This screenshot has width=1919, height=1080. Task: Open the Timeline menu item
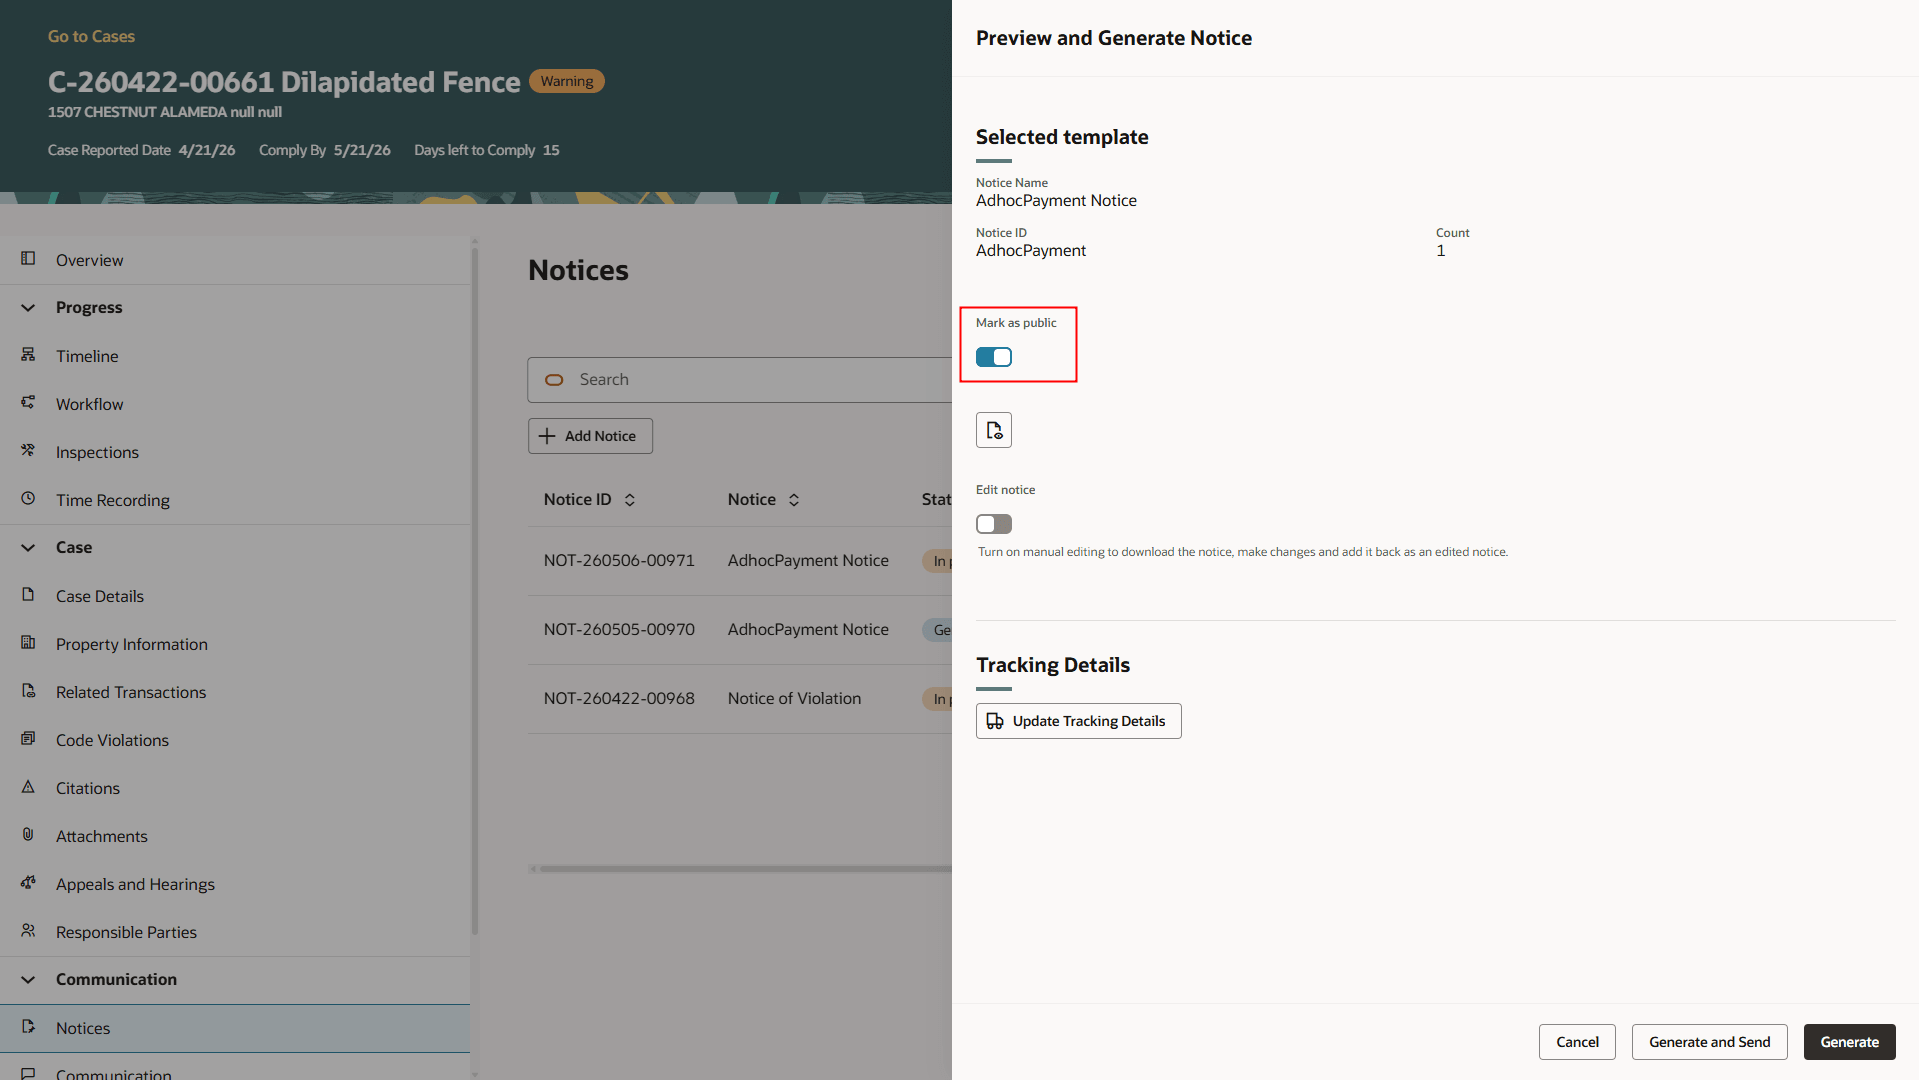(235, 356)
